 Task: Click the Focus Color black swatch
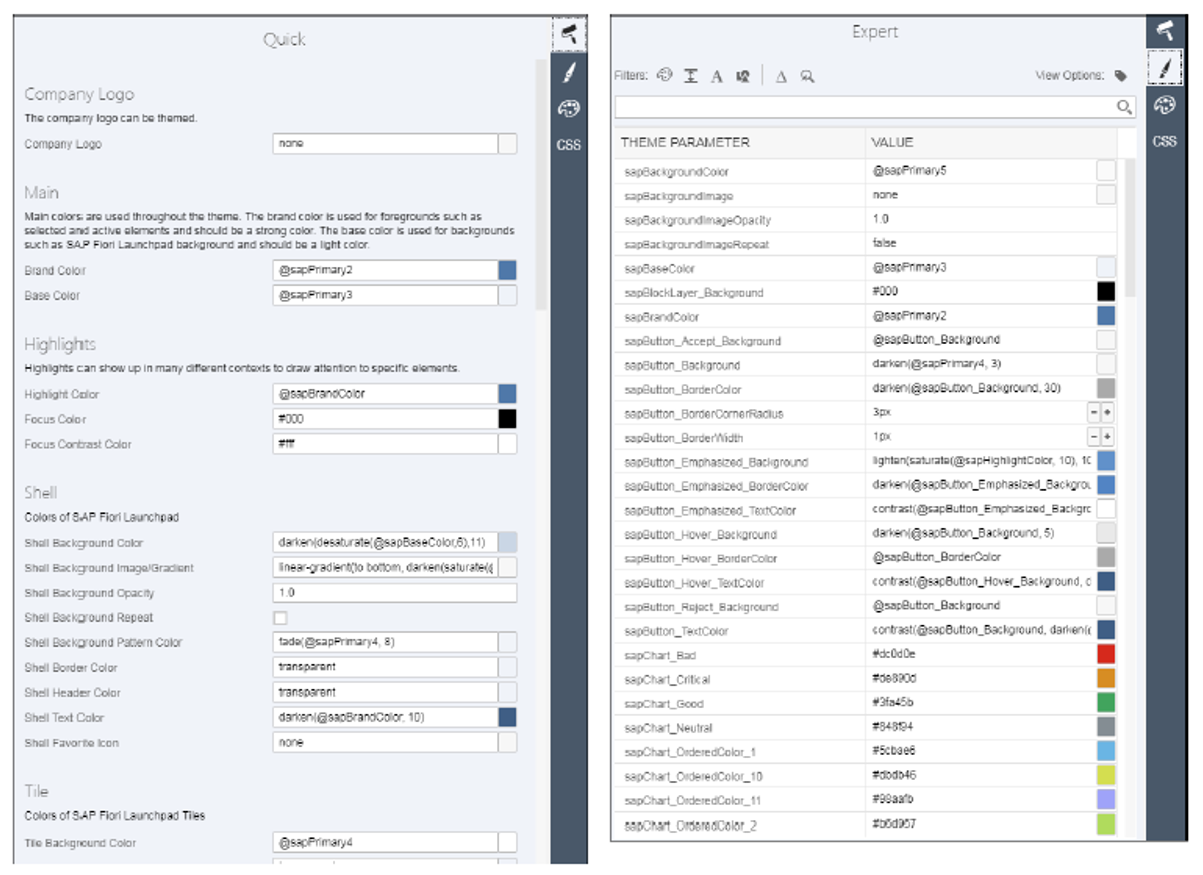pyautogui.click(x=508, y=418)
